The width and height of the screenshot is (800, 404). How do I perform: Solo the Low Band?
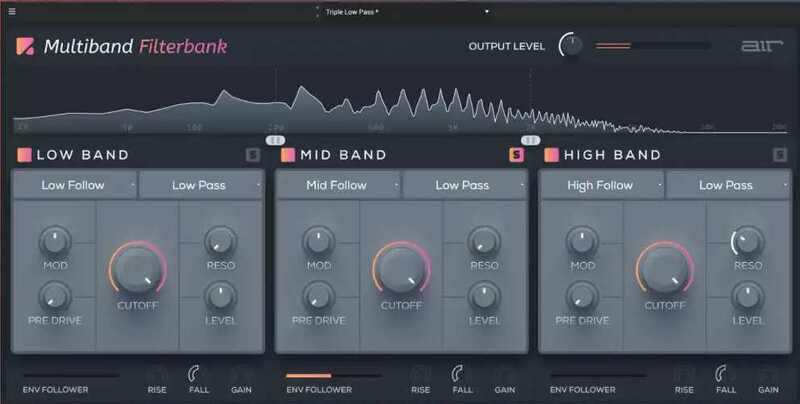(253, 155)
